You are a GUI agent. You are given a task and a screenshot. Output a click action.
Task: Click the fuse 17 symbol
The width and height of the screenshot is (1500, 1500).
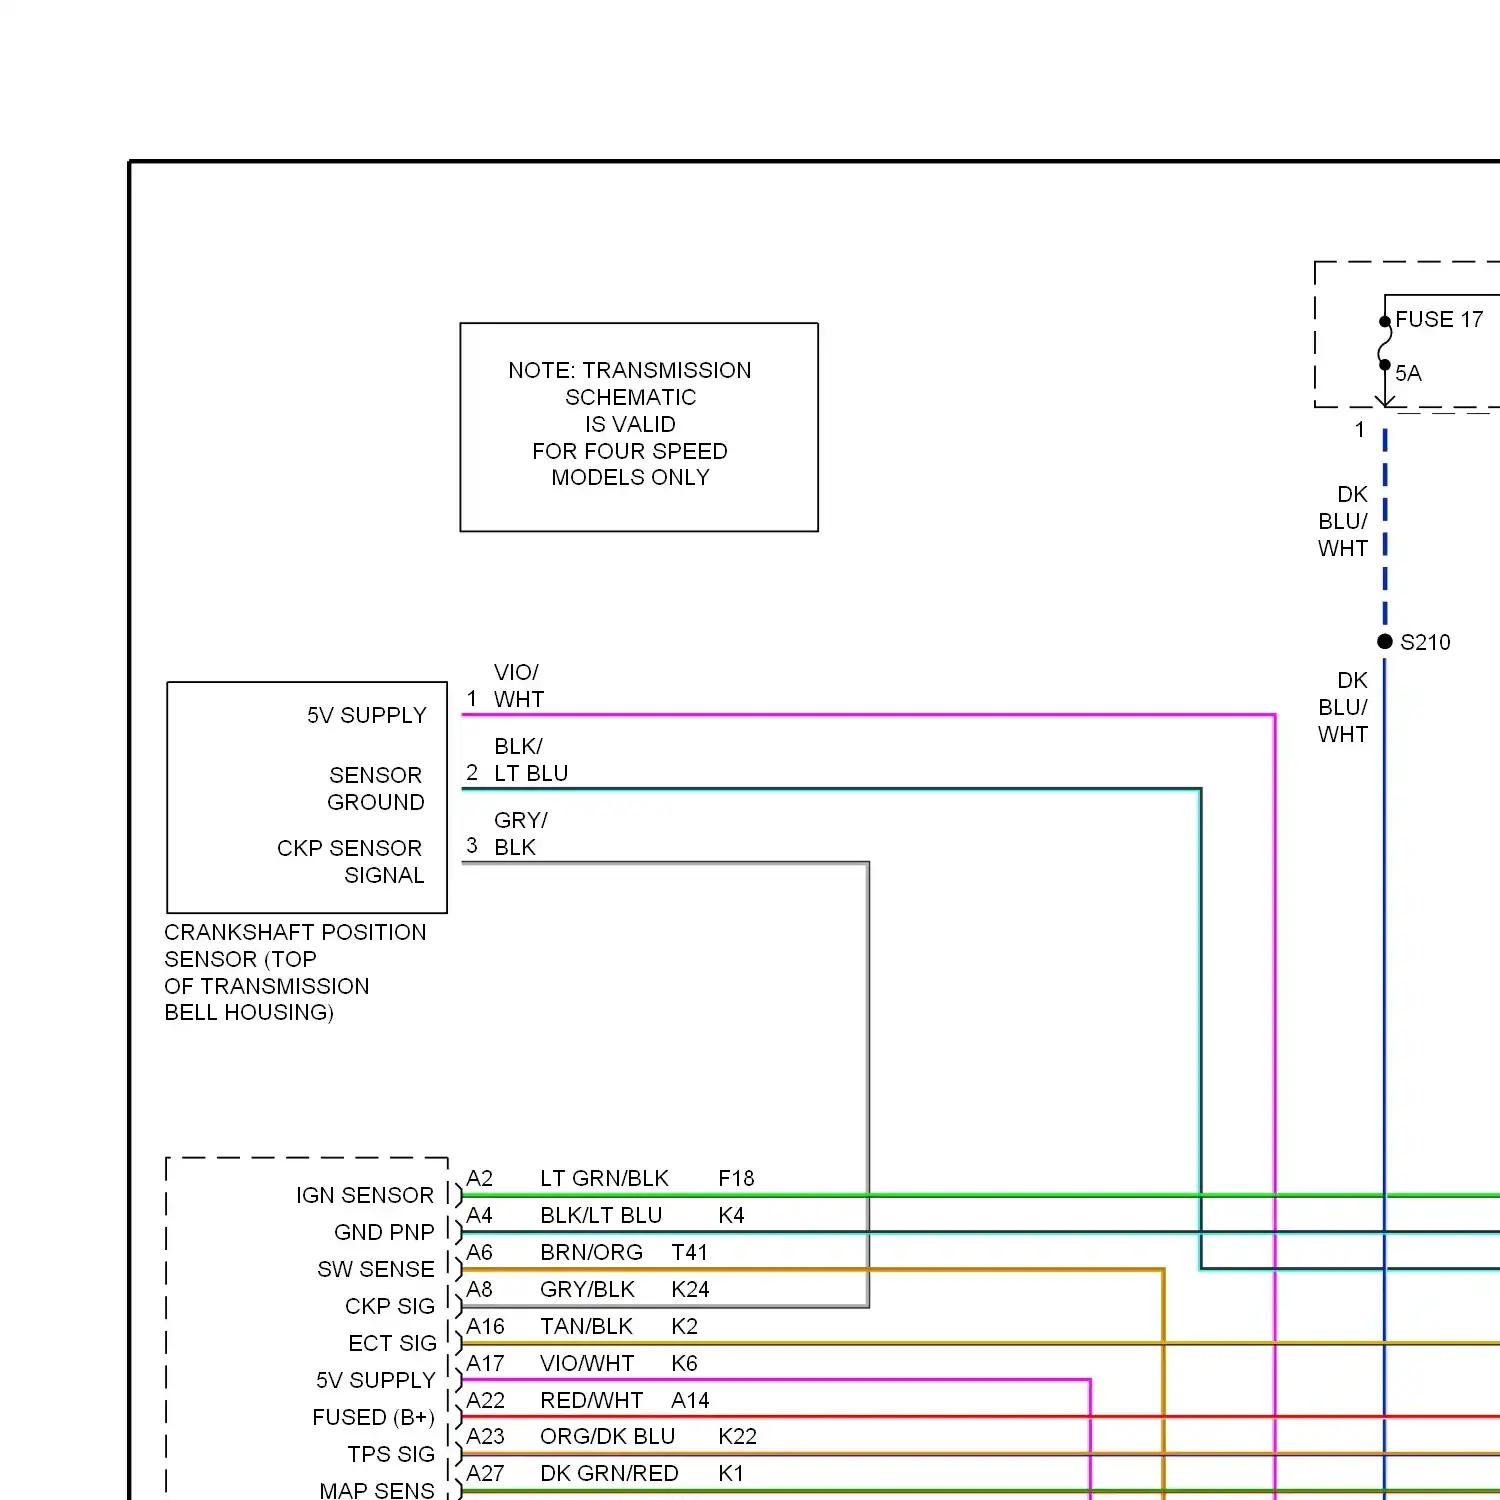1385,344
